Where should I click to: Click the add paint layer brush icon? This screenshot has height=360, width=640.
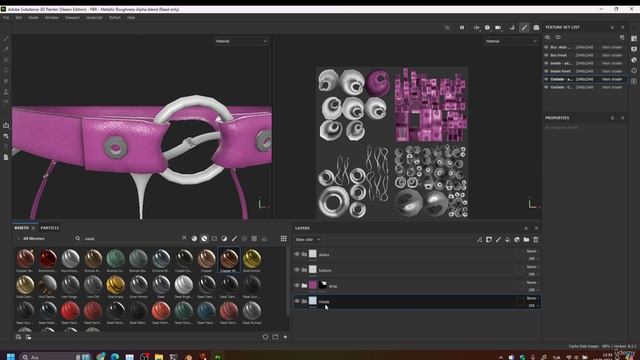point(498,240)
